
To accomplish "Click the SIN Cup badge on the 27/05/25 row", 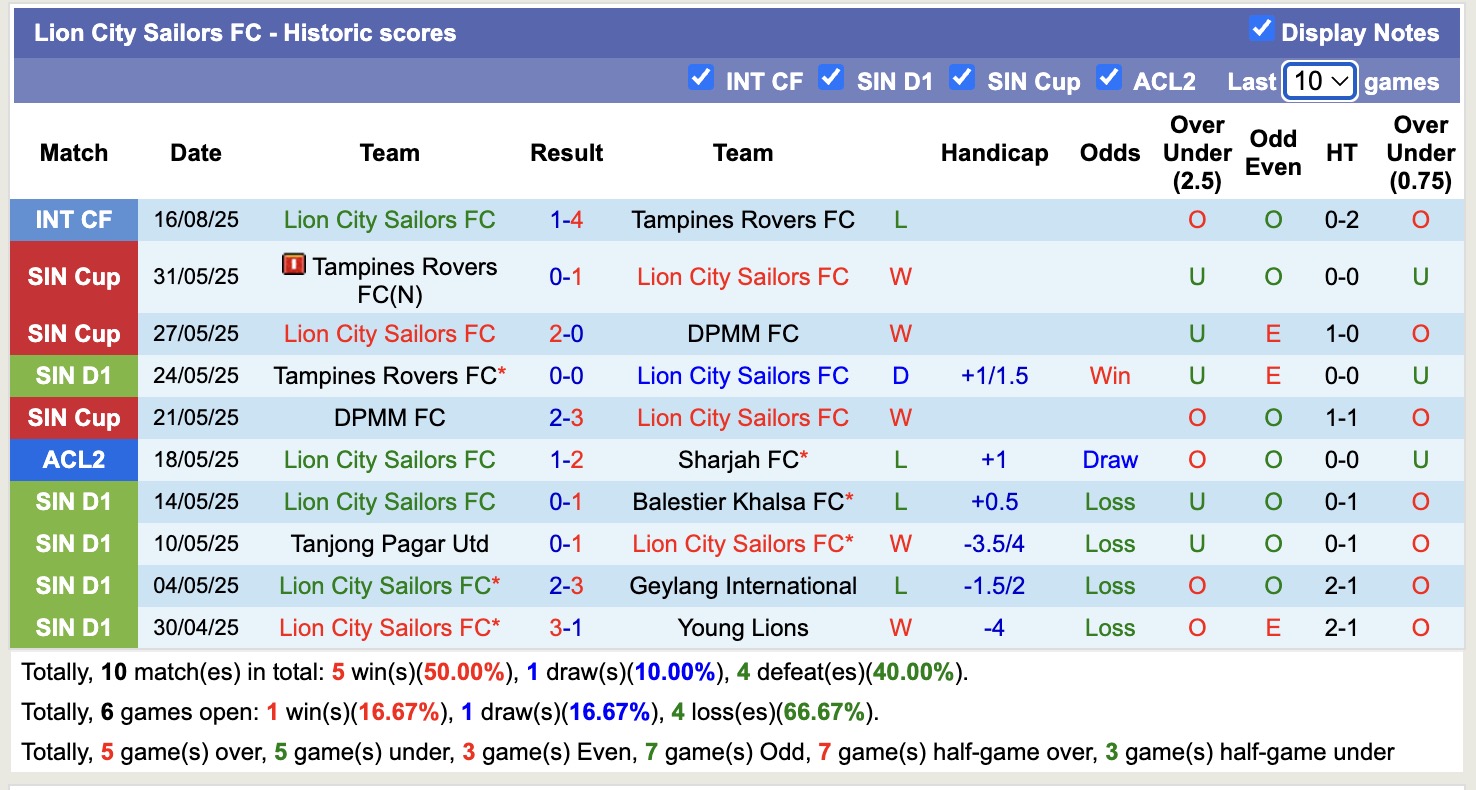I will [73, 333].
